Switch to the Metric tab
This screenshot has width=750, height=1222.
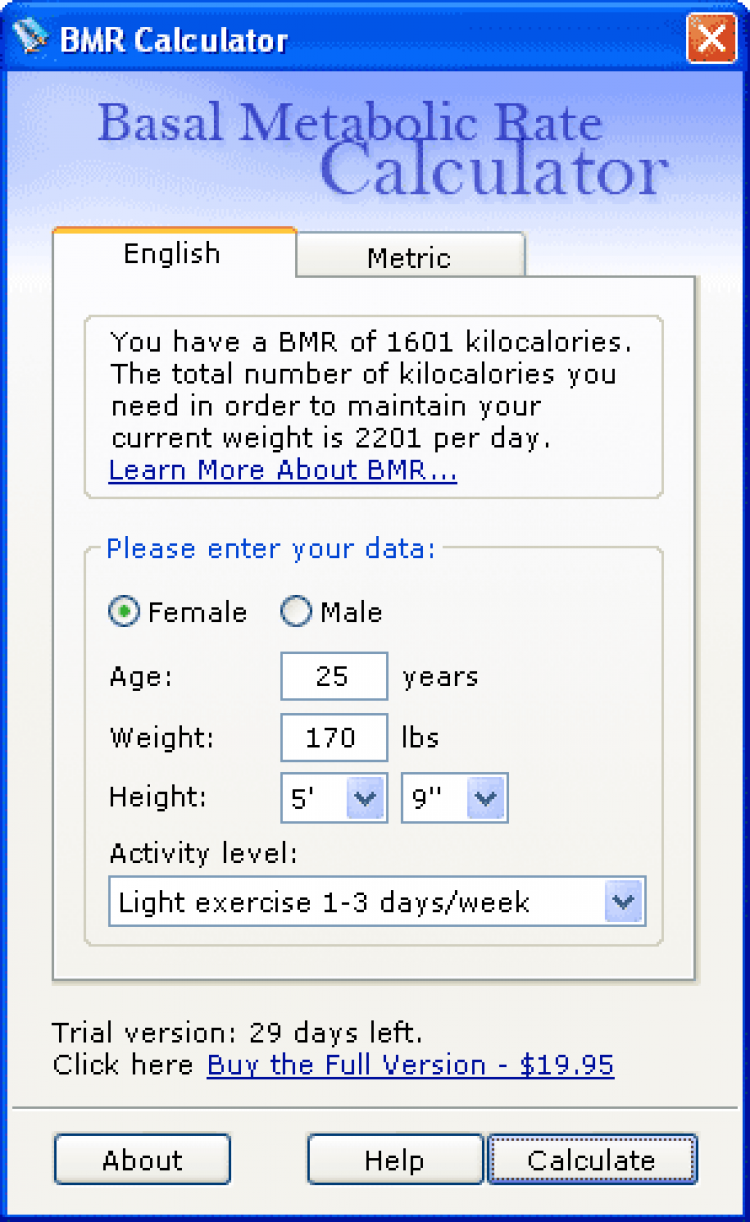(409, 257)
